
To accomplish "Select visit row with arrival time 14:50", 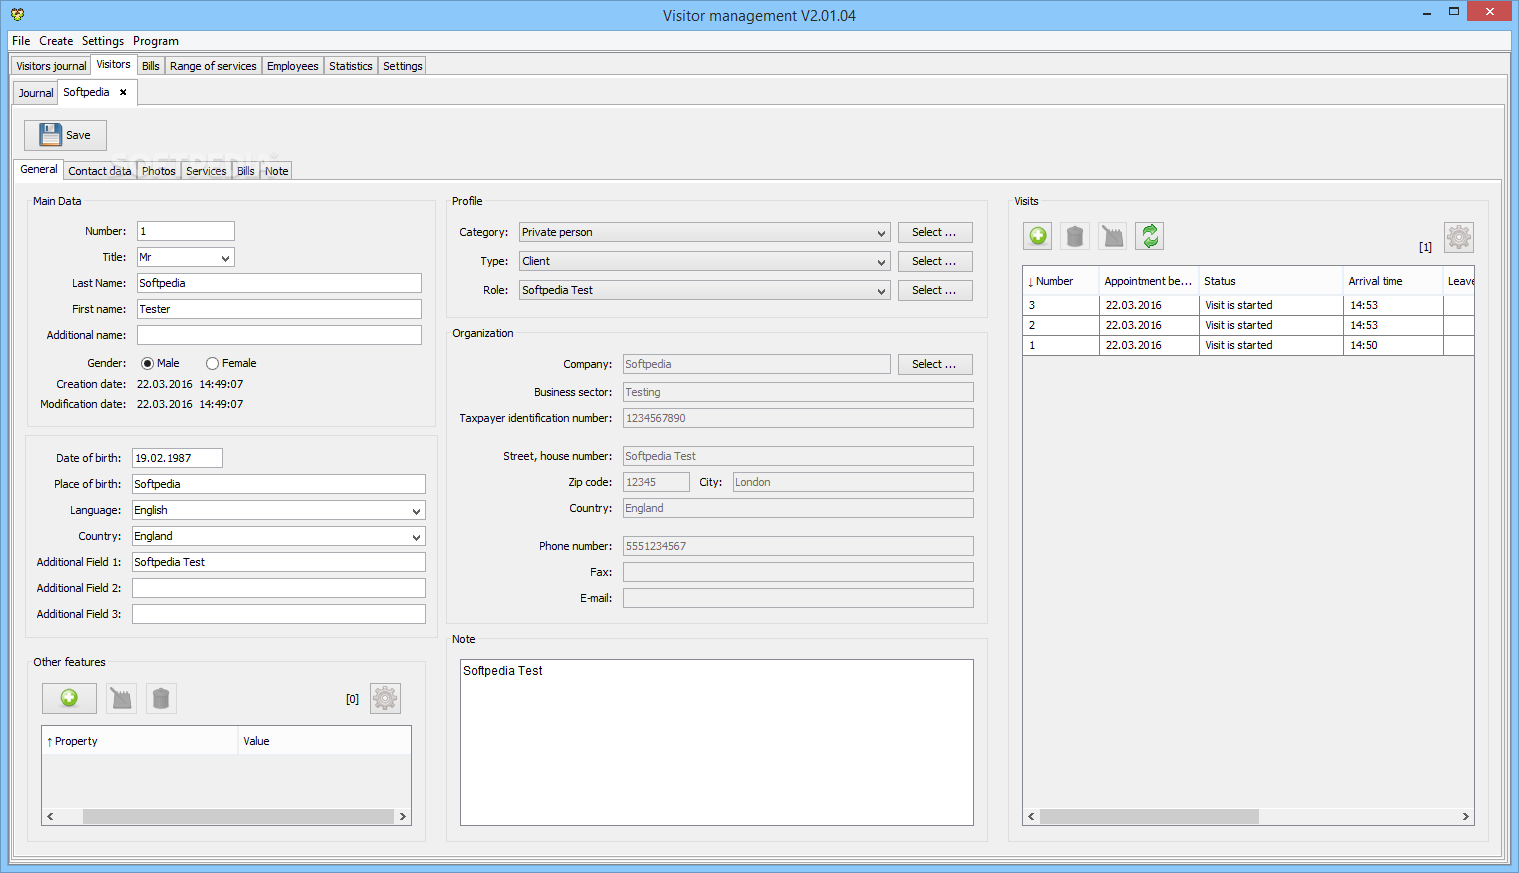I will (1248, 345).
